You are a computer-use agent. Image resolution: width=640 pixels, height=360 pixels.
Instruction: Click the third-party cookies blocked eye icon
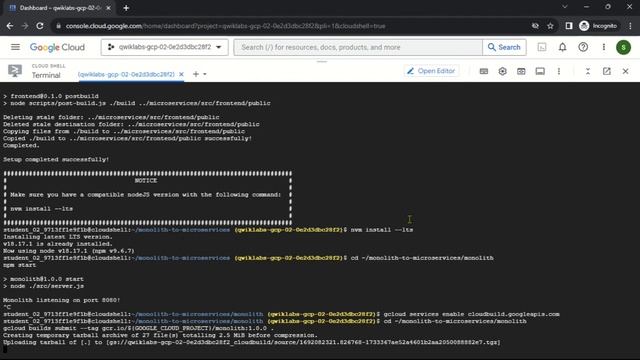(x=535, y=26)
